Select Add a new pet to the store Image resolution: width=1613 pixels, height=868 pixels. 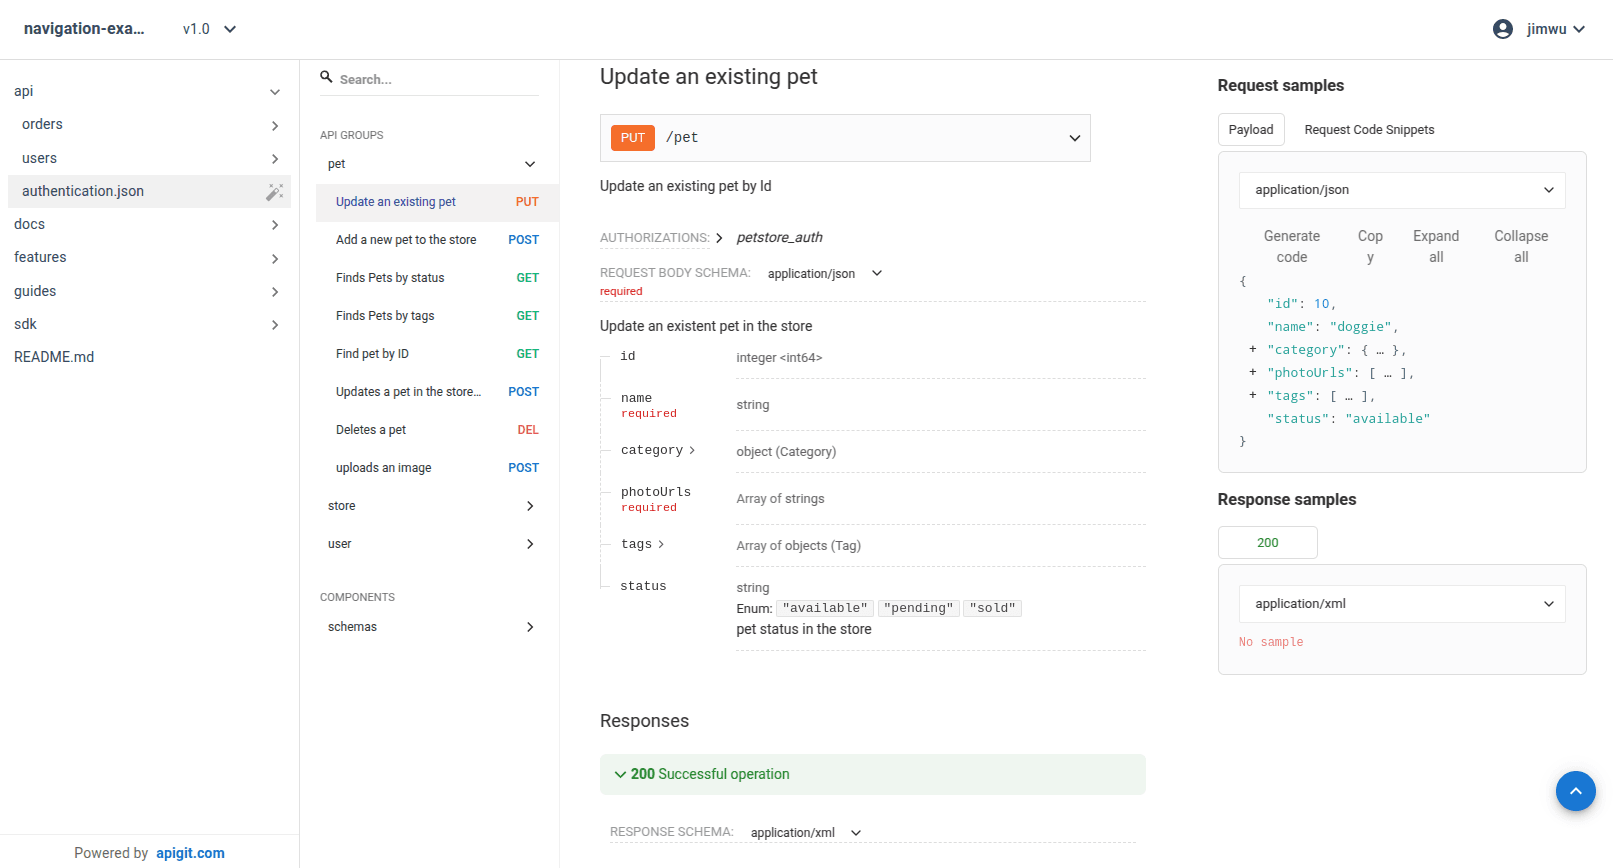438,240
